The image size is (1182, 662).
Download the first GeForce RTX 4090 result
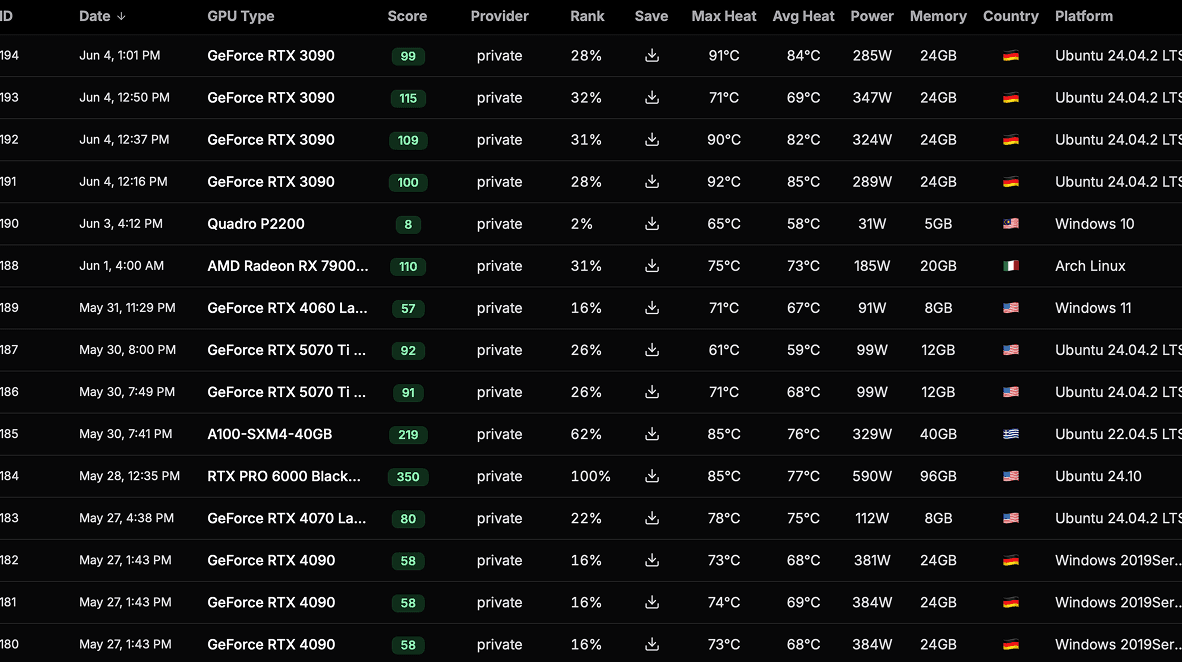[652, 561]
